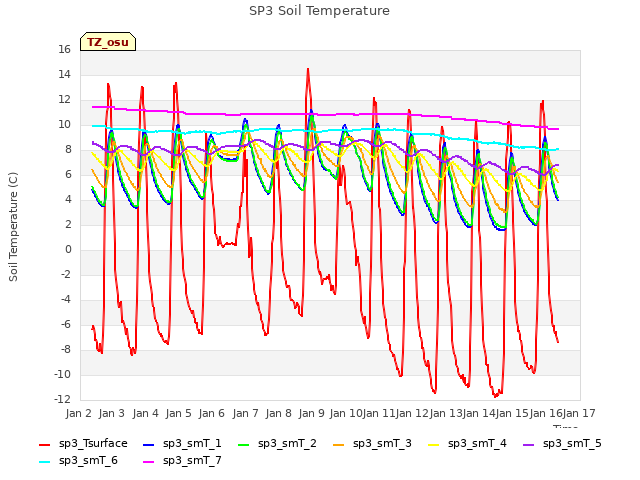Click the Jan 9 x-axis tick label
This screenshot has height=480, width=640.
[x=311, y=413]
